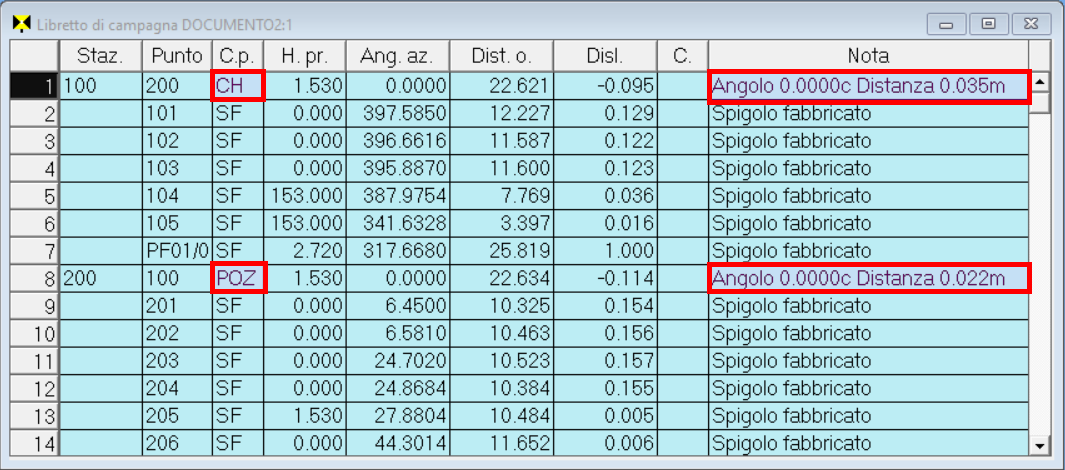Click the scroll up arrow
This screenshot has width=1065, height=470.
(x=1040, y=83)
